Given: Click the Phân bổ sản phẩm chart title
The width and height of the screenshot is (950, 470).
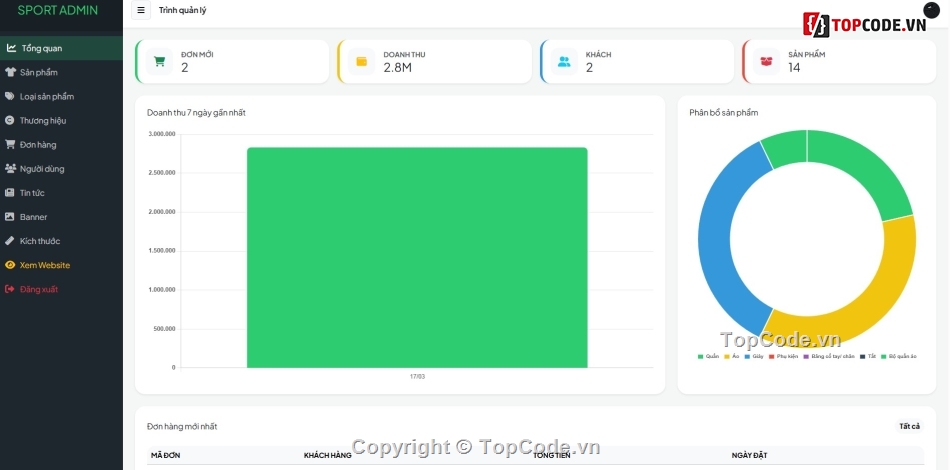Looking at the screenshot, I should coord(723,113).
